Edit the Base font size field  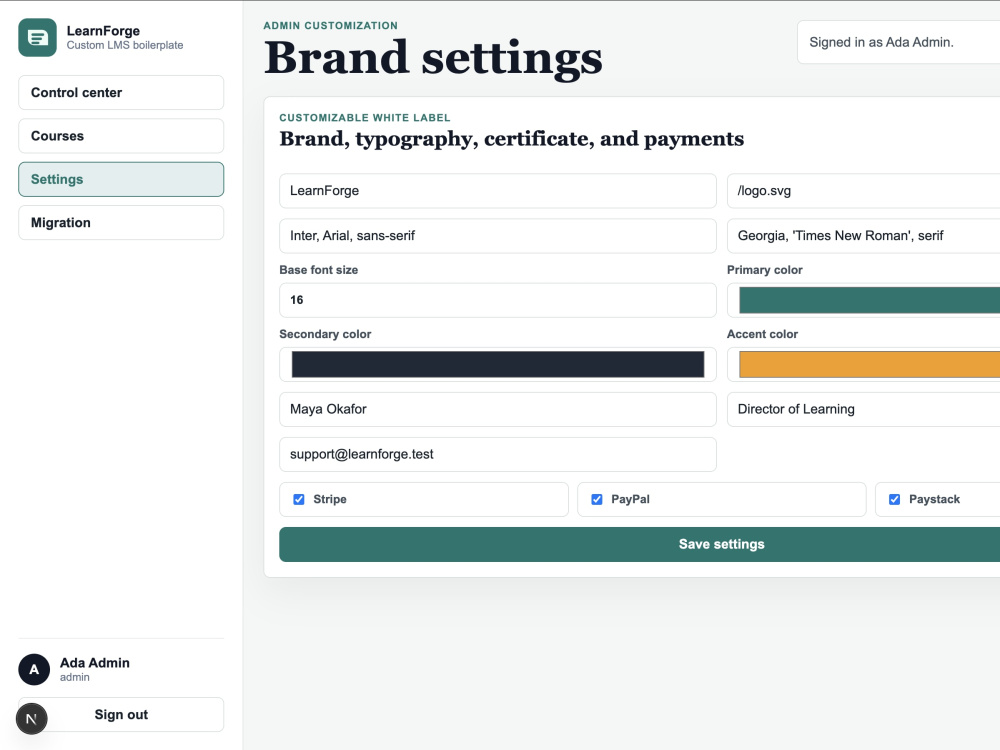(x=498, y=300)
